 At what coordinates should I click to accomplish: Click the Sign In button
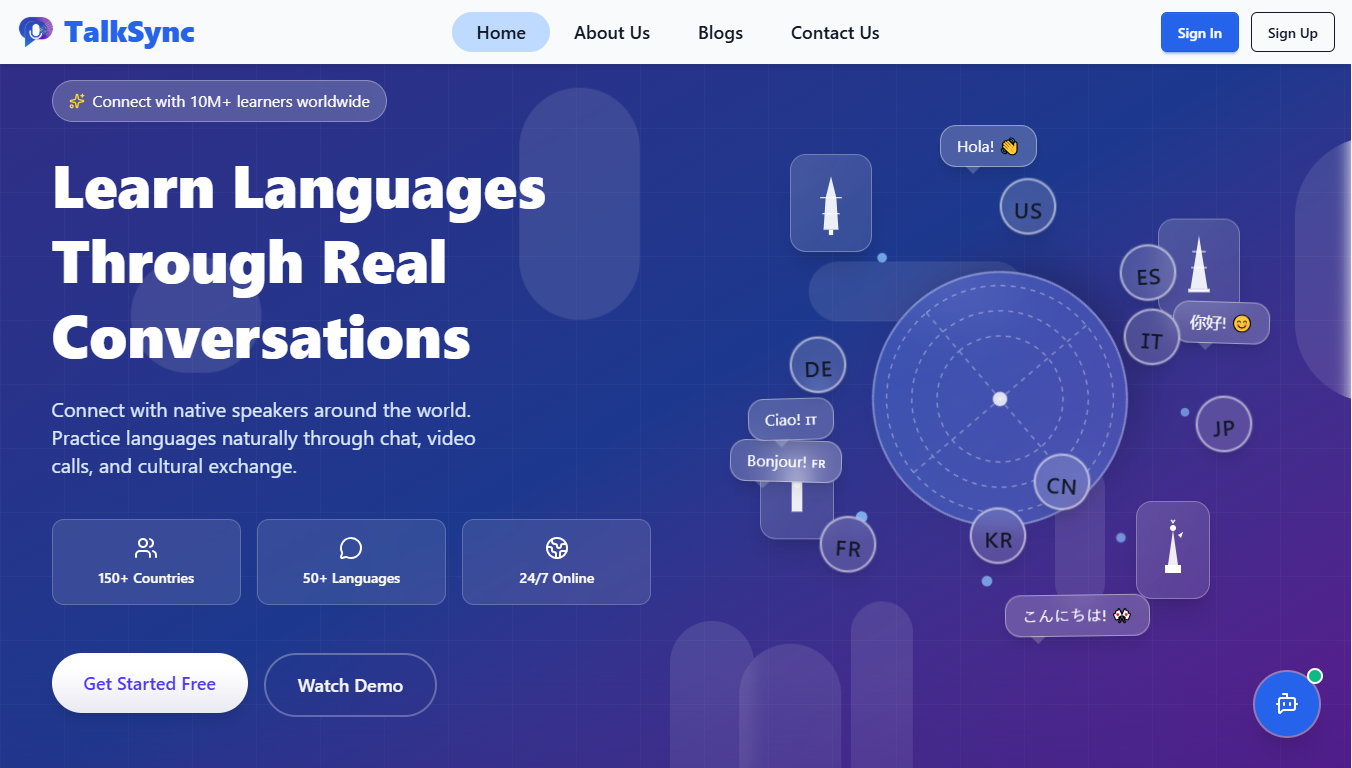(x=1199, y=32)
